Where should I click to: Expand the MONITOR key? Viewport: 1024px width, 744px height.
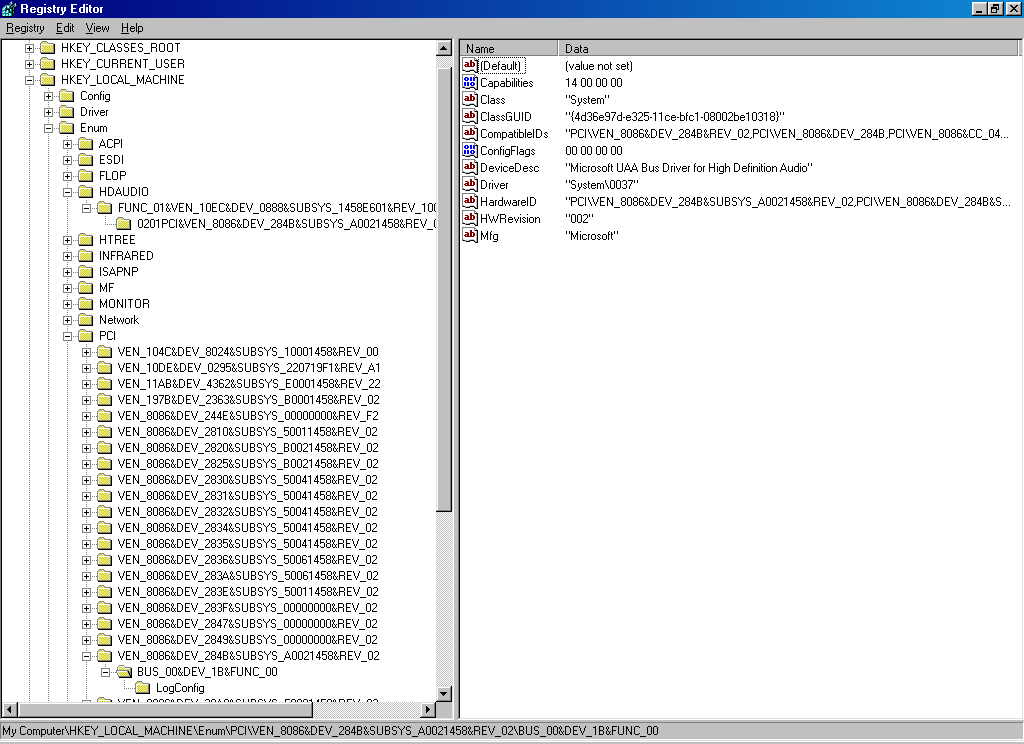pos(67,304)
